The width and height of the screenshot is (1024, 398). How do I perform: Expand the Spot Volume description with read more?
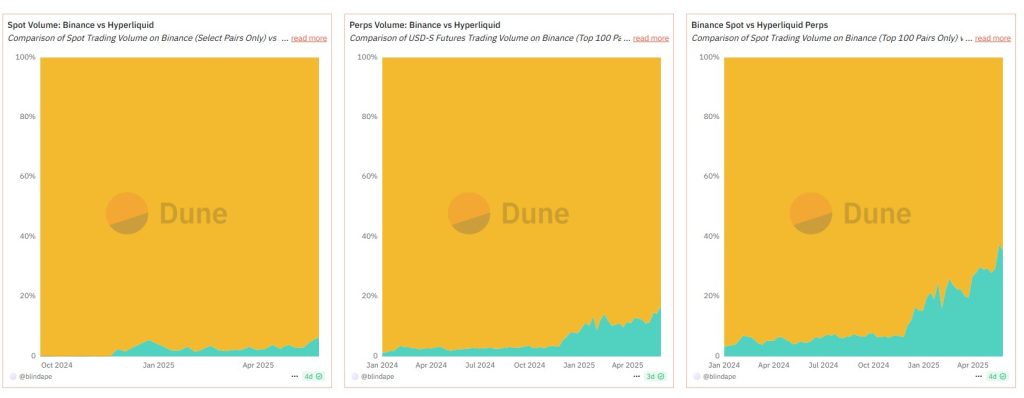[309, 38]
